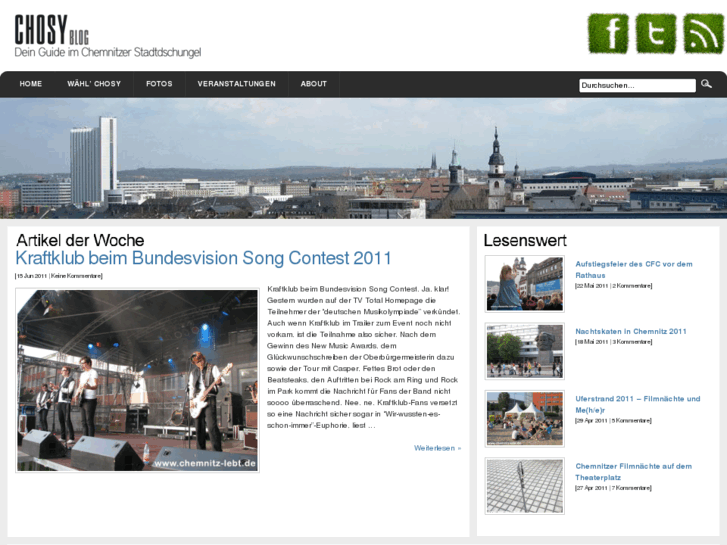Click the Uferstrand tents thumbnail
The width and height of the screenshot is (727, 545).
[x=524, y=418]
